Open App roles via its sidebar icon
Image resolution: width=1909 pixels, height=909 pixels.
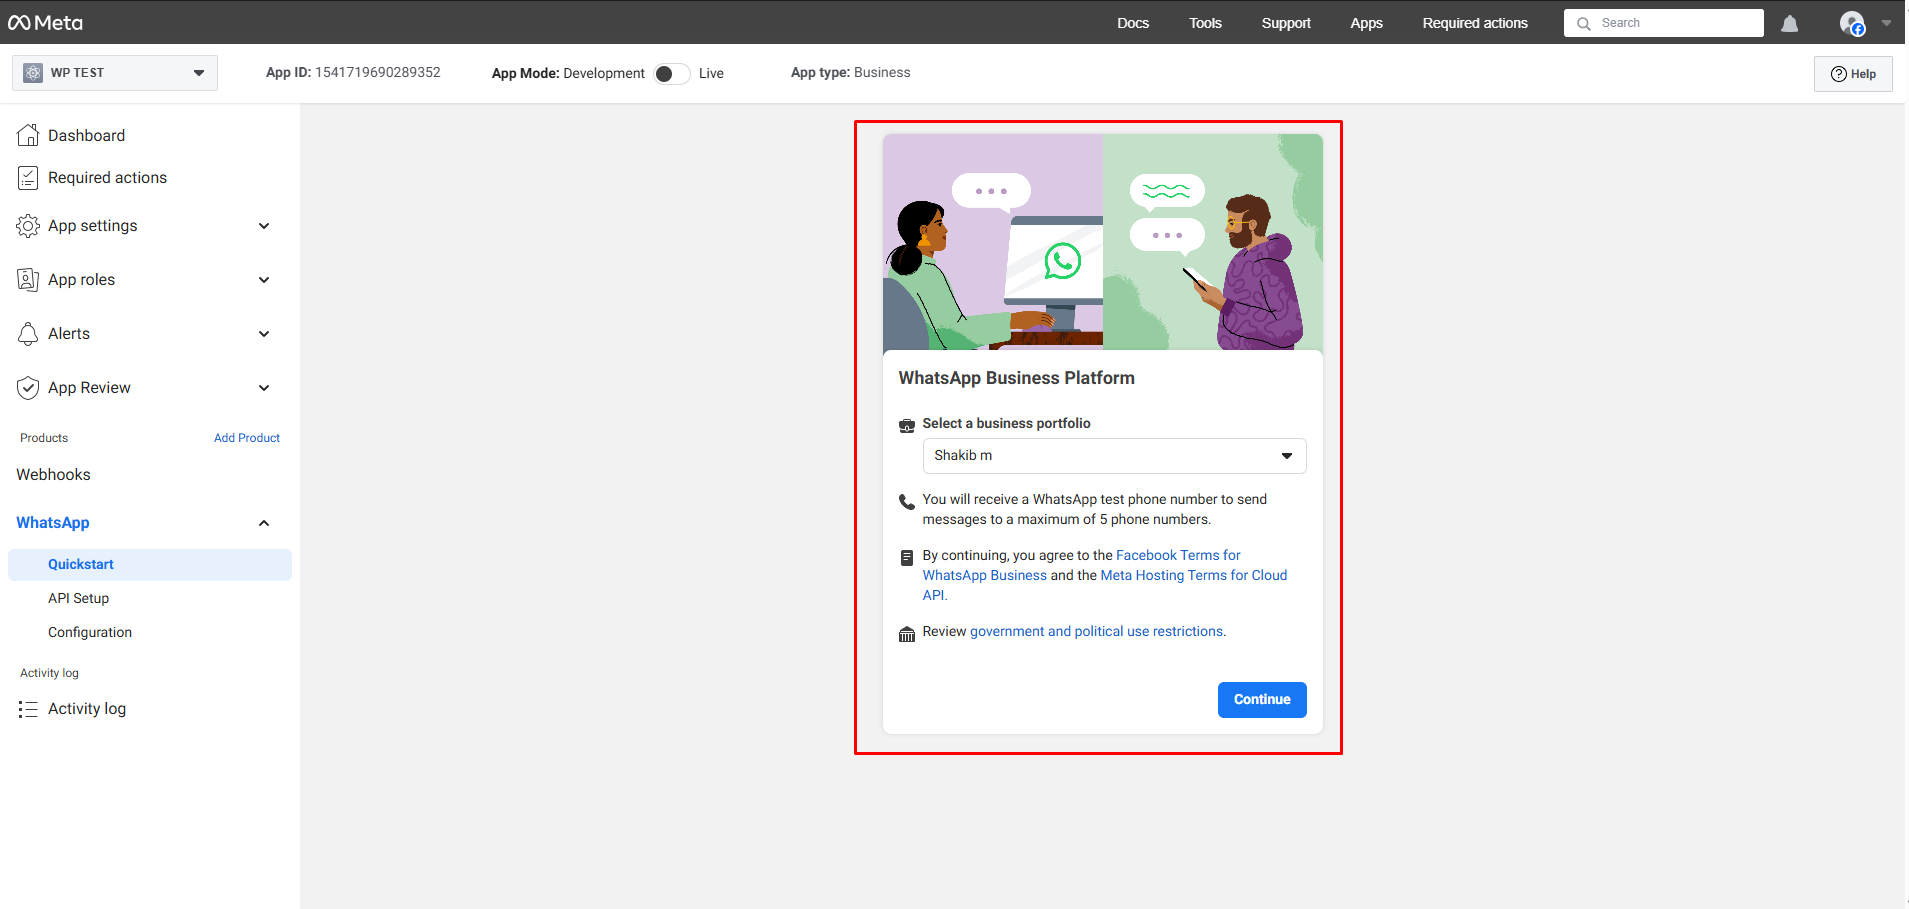click(29, 279)
